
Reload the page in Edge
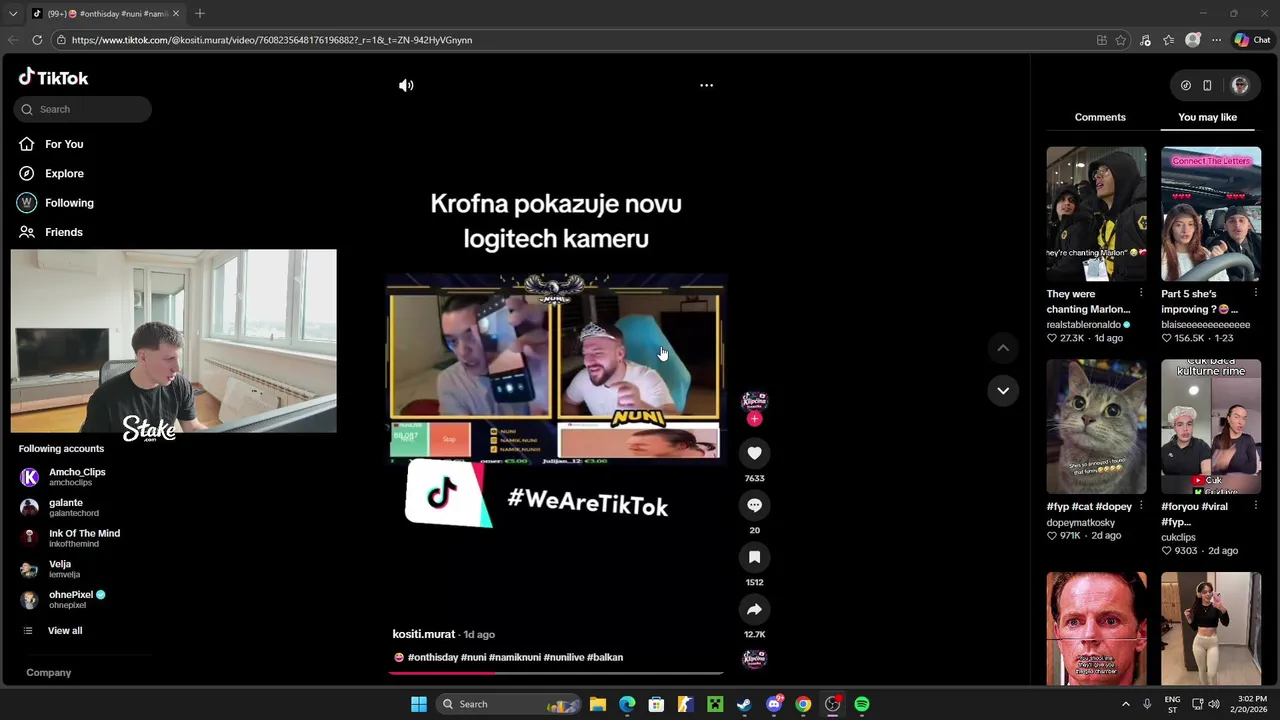click(37, 40)
